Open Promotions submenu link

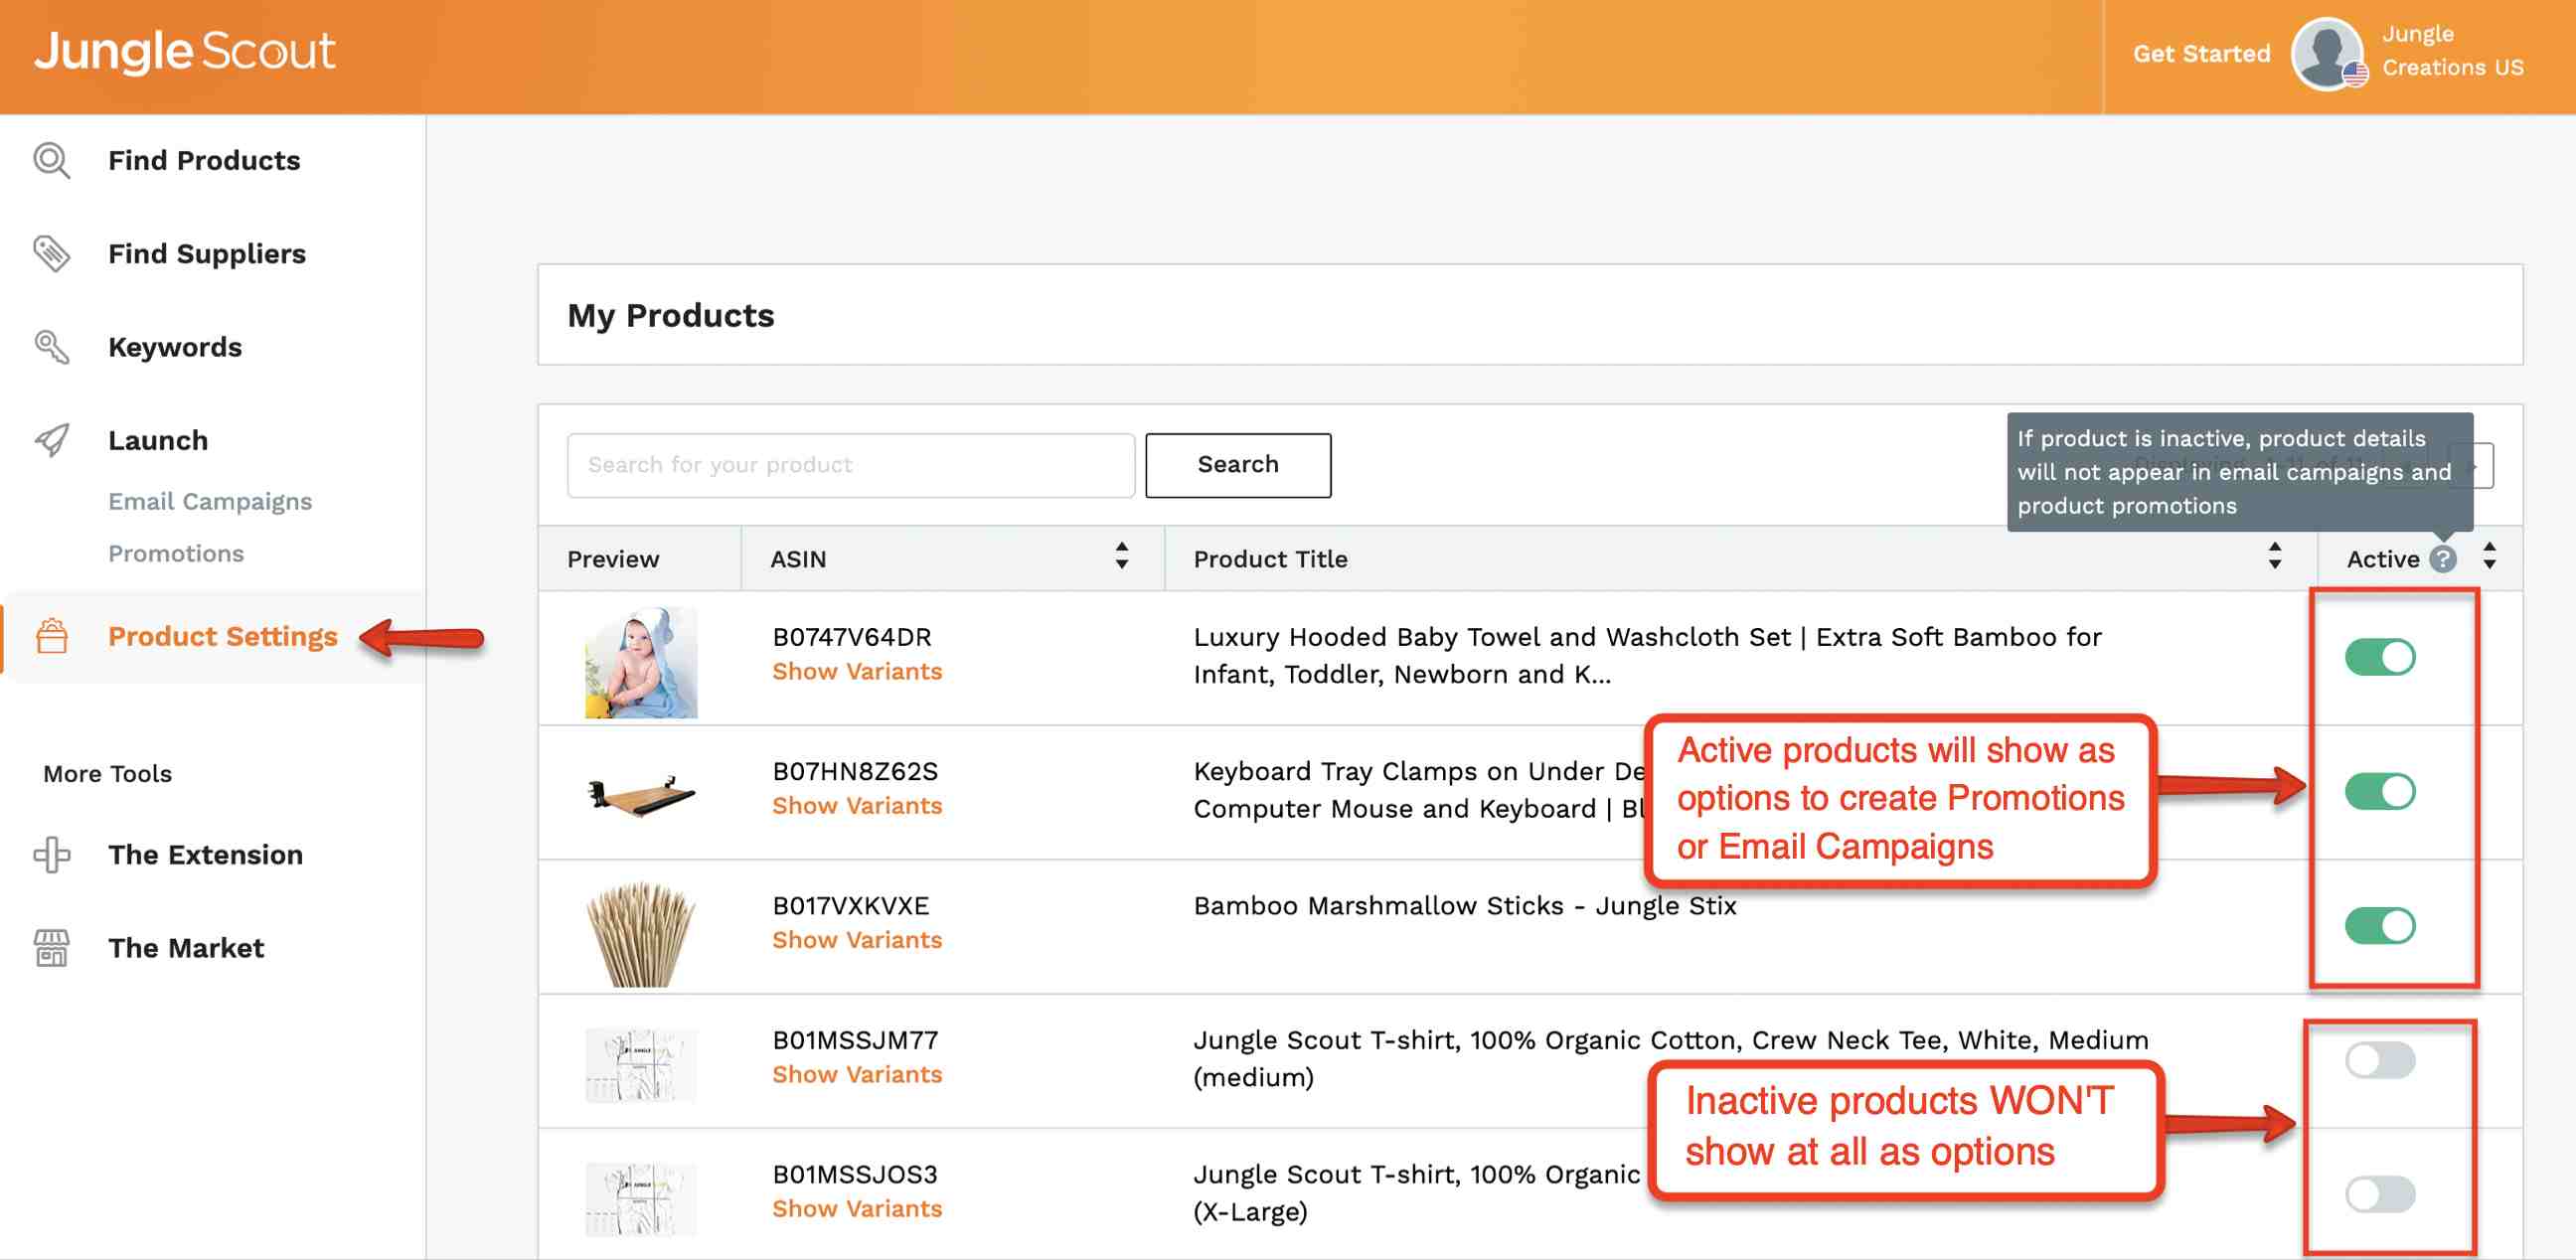tap(176, 554)
